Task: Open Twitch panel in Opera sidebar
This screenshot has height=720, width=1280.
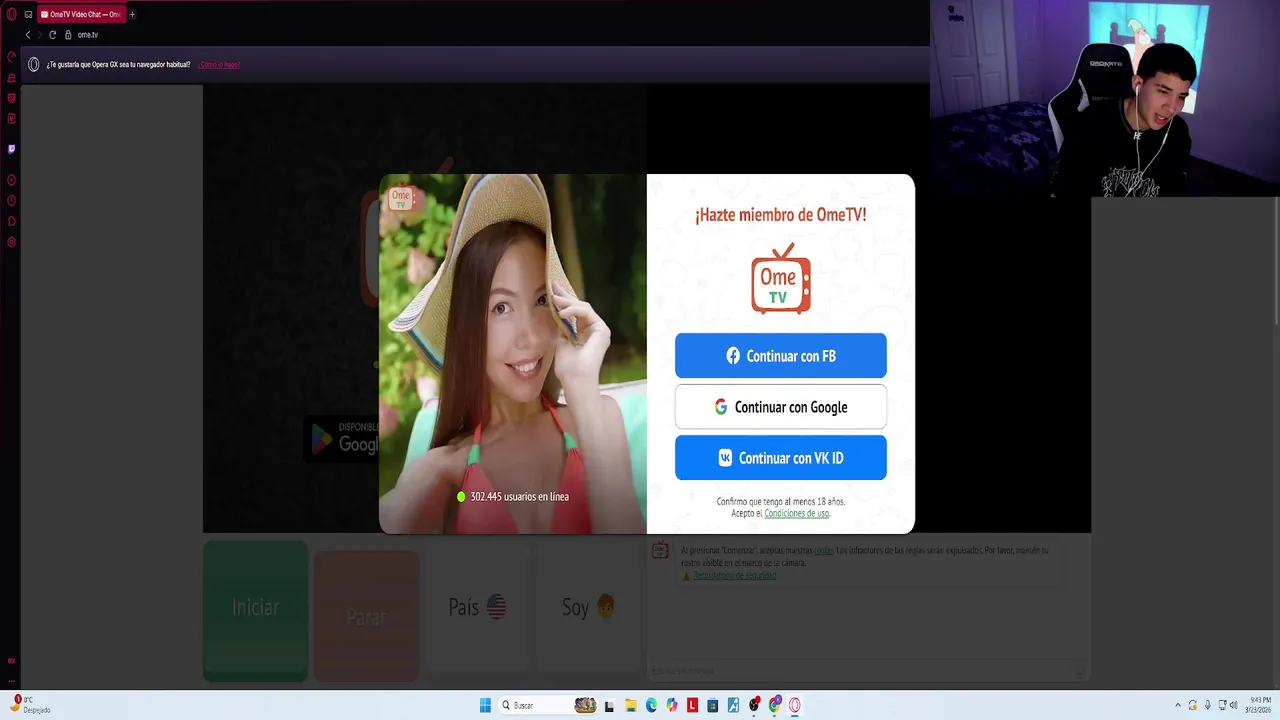Action: pyautogui.click(x=11, y=149)
